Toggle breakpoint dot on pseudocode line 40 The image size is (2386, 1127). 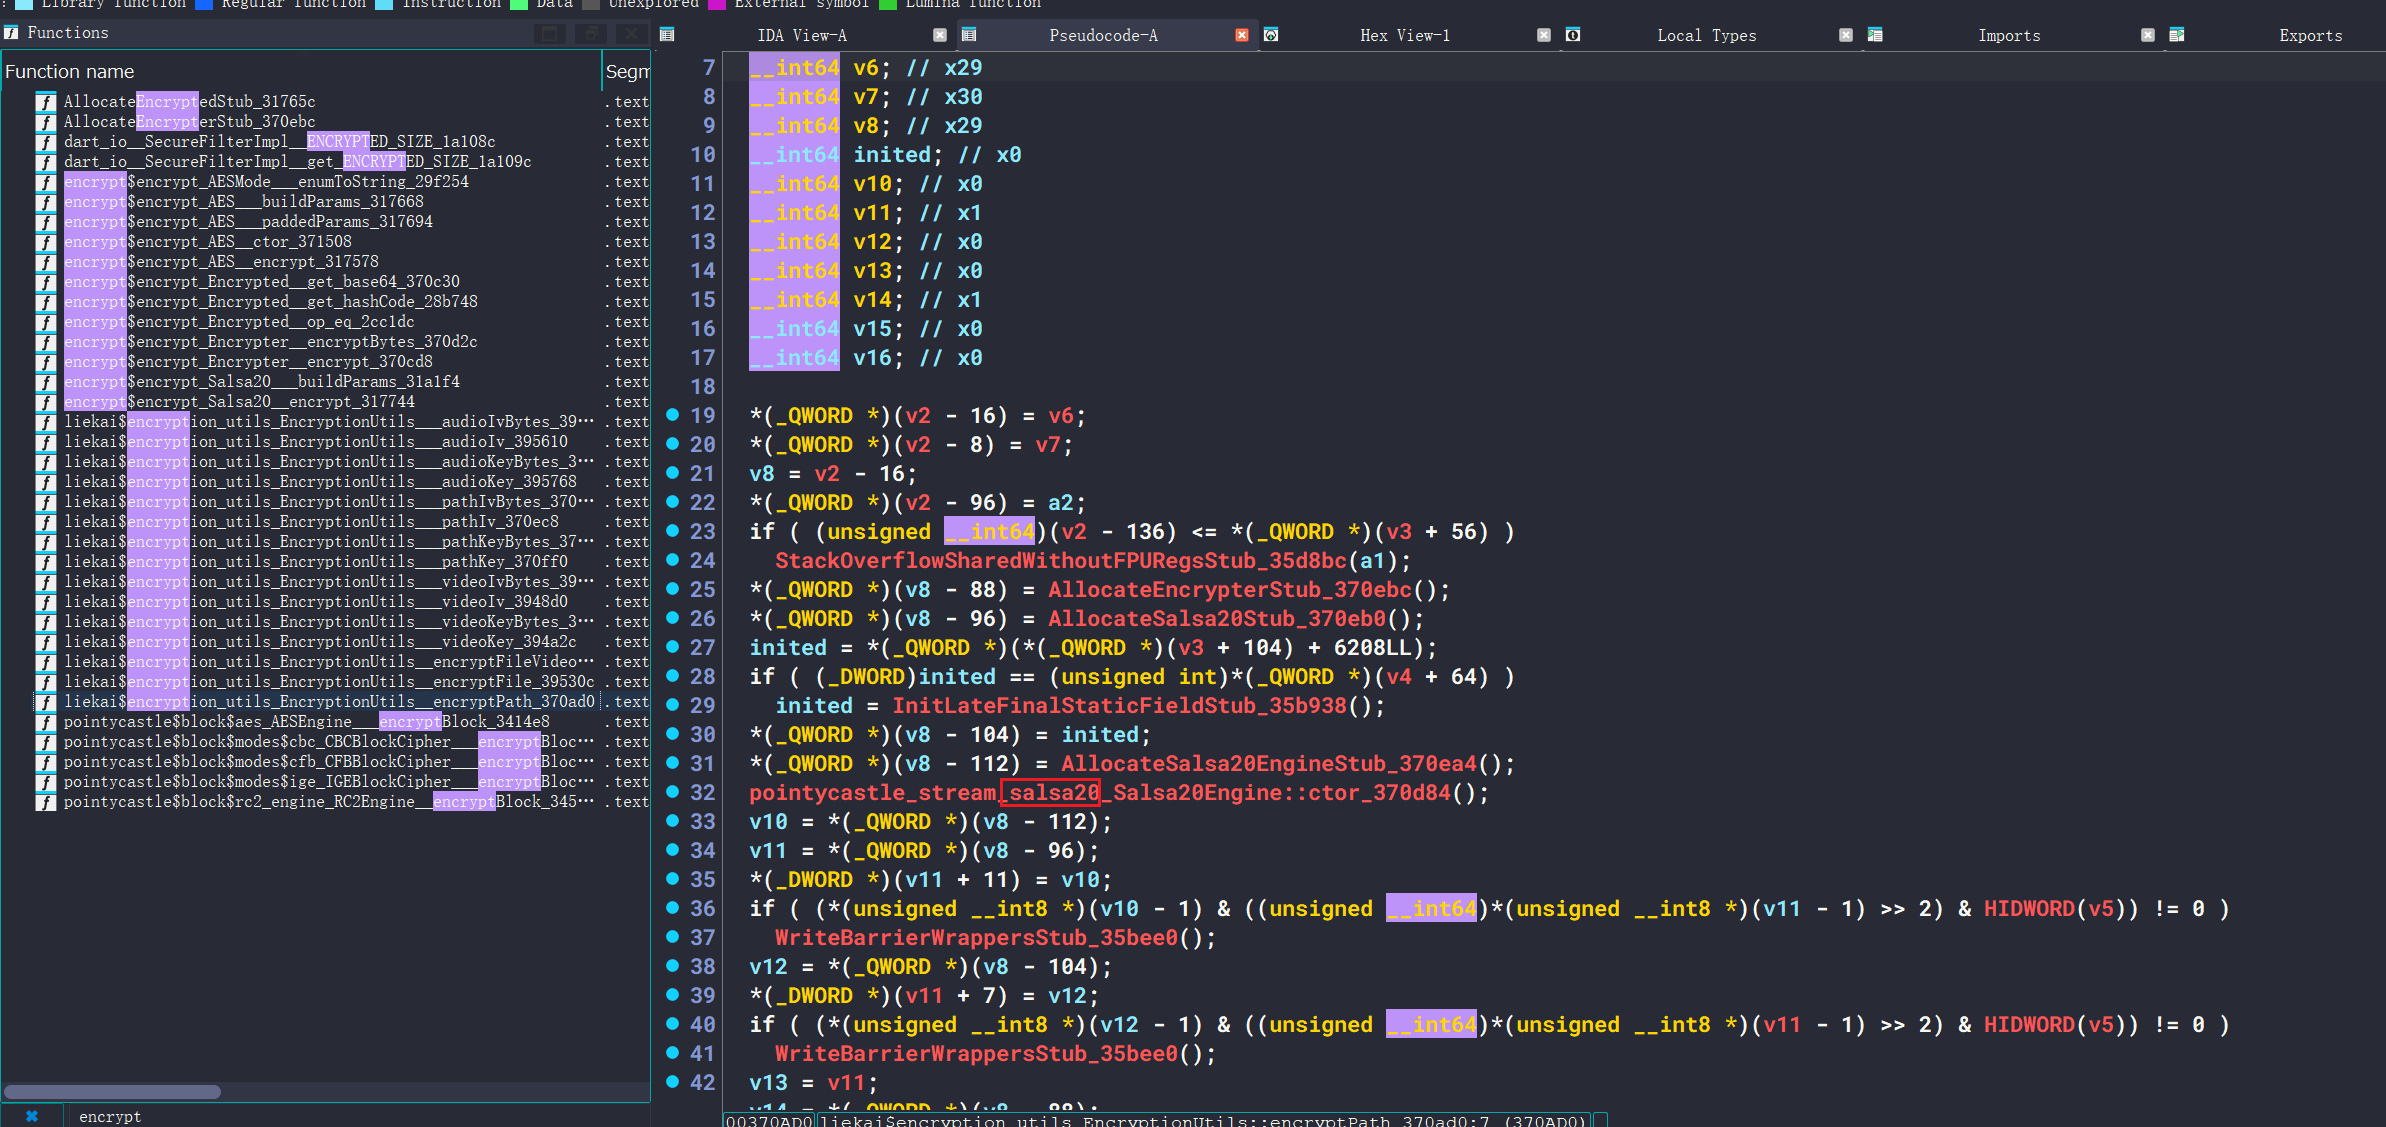point(673,1023)
